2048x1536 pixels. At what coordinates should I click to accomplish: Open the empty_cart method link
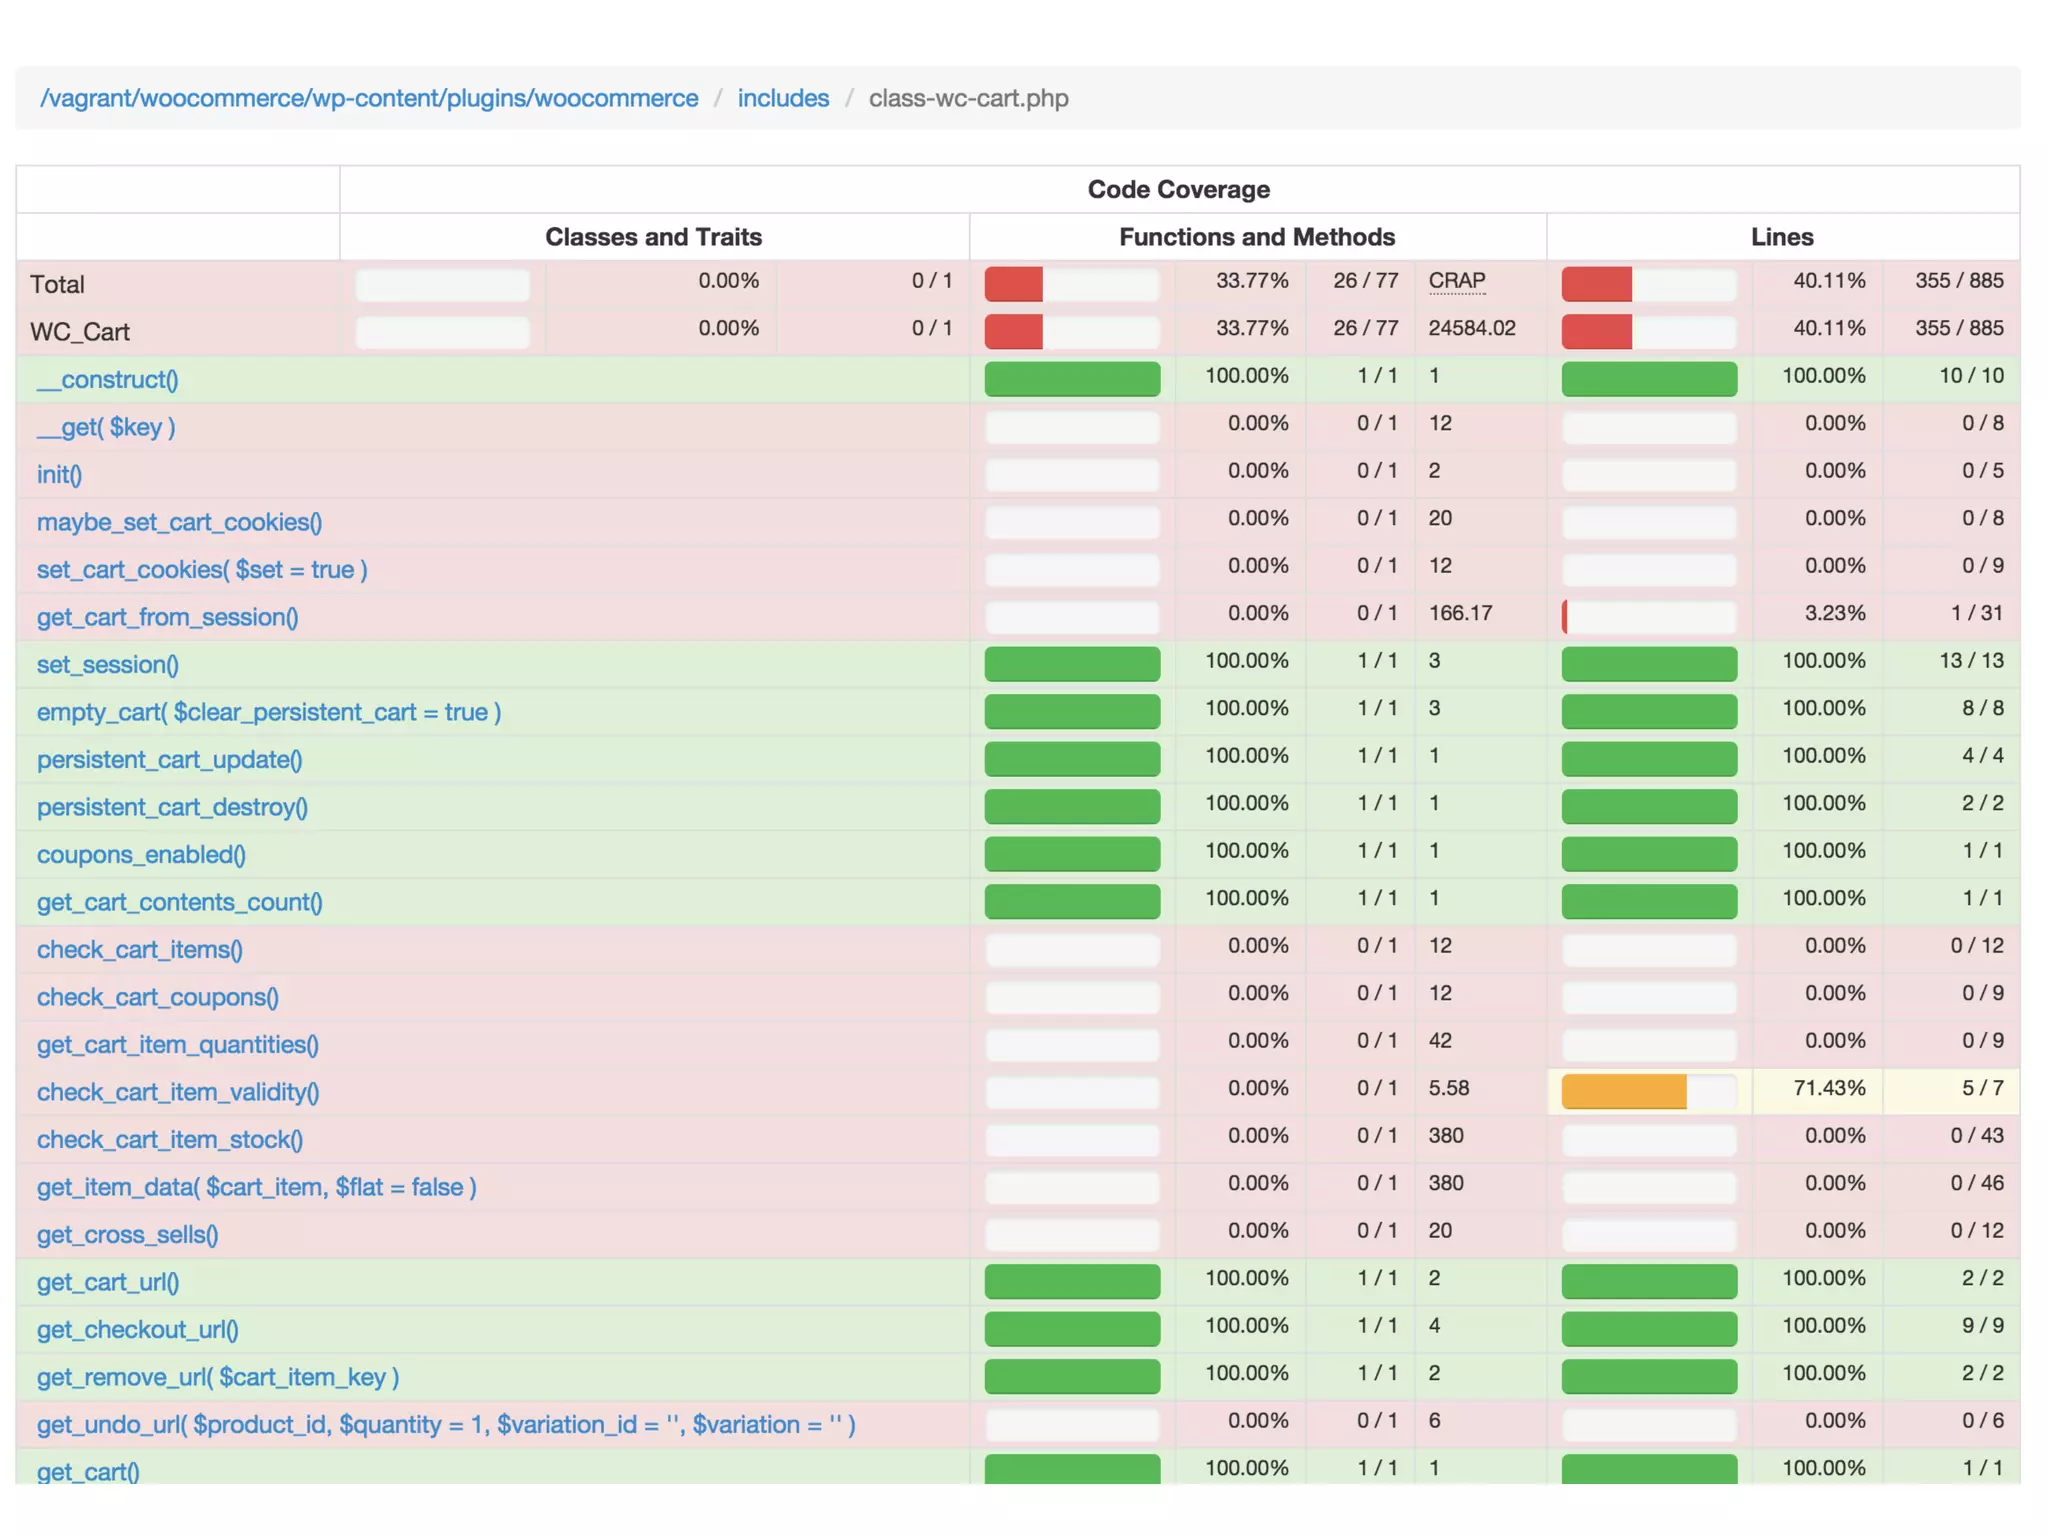[268, 712]
